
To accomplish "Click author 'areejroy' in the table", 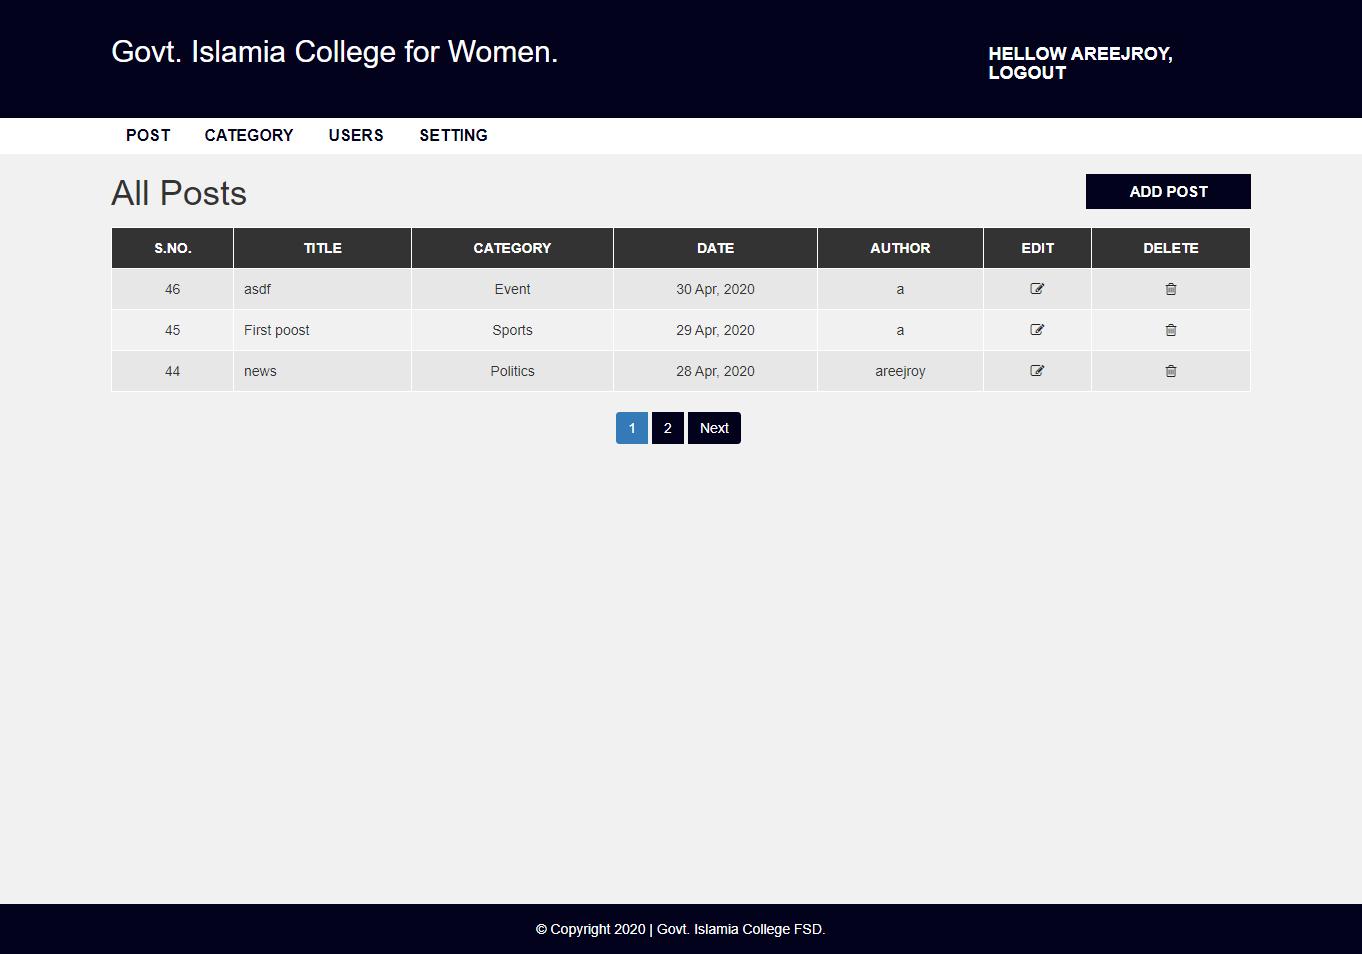I will coord(900,371).
